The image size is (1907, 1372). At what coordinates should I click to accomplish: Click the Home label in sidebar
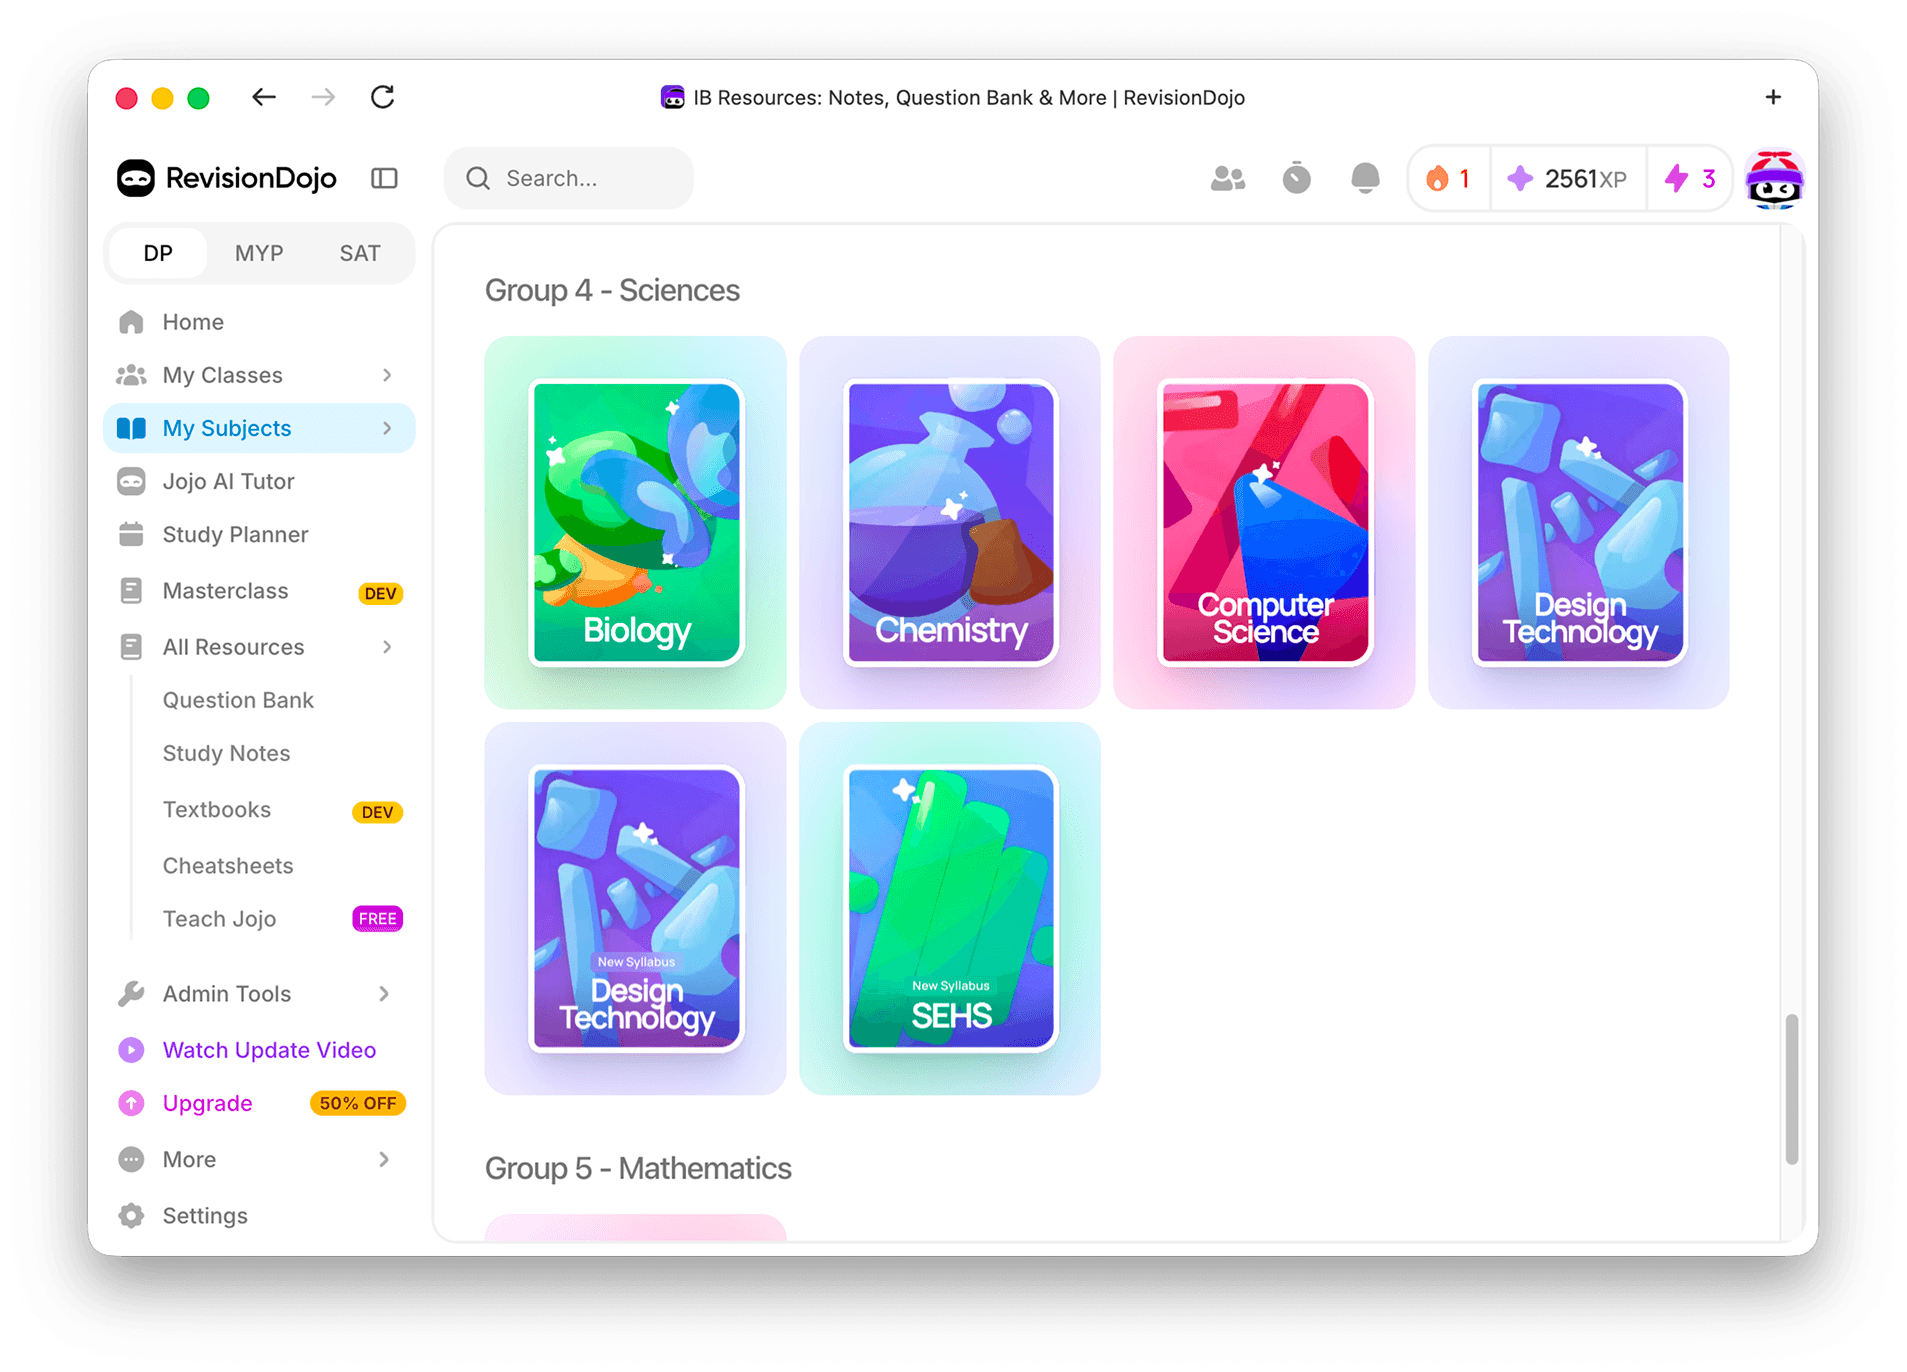click(193, 322)
